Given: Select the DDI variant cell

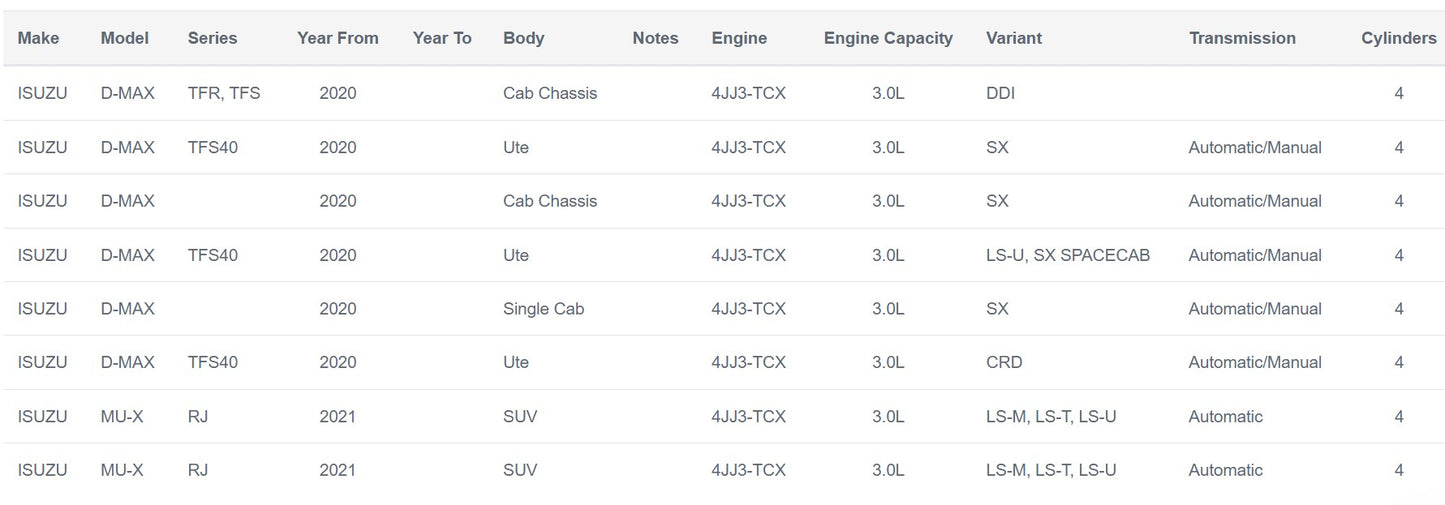Looking at the screenshot, I should point(1000,93).
